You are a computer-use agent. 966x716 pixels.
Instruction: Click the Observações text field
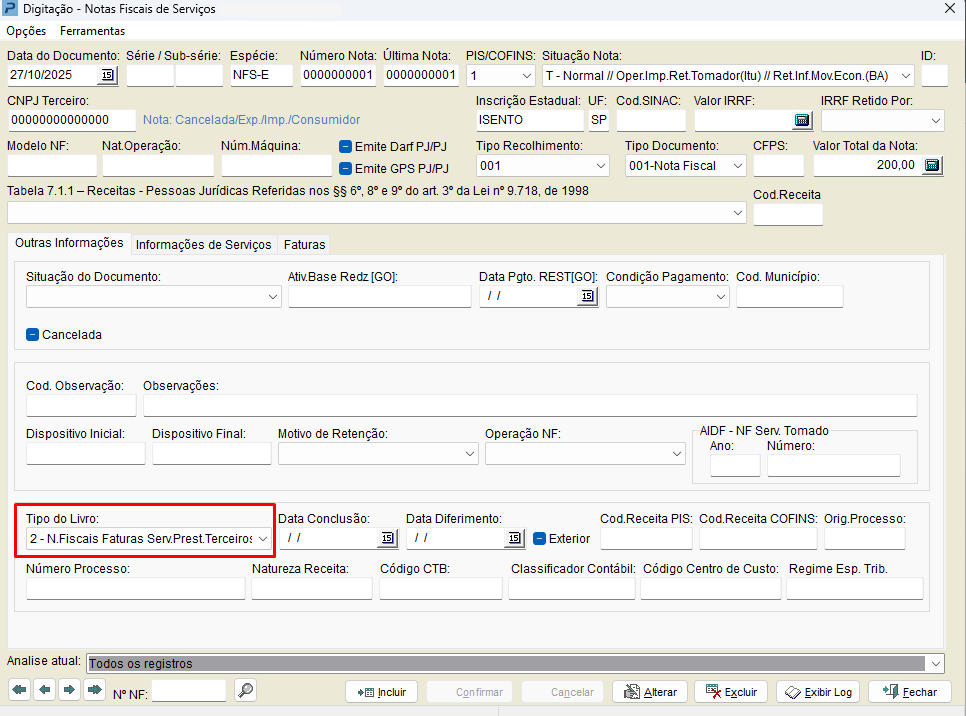[x=529, y=405]
